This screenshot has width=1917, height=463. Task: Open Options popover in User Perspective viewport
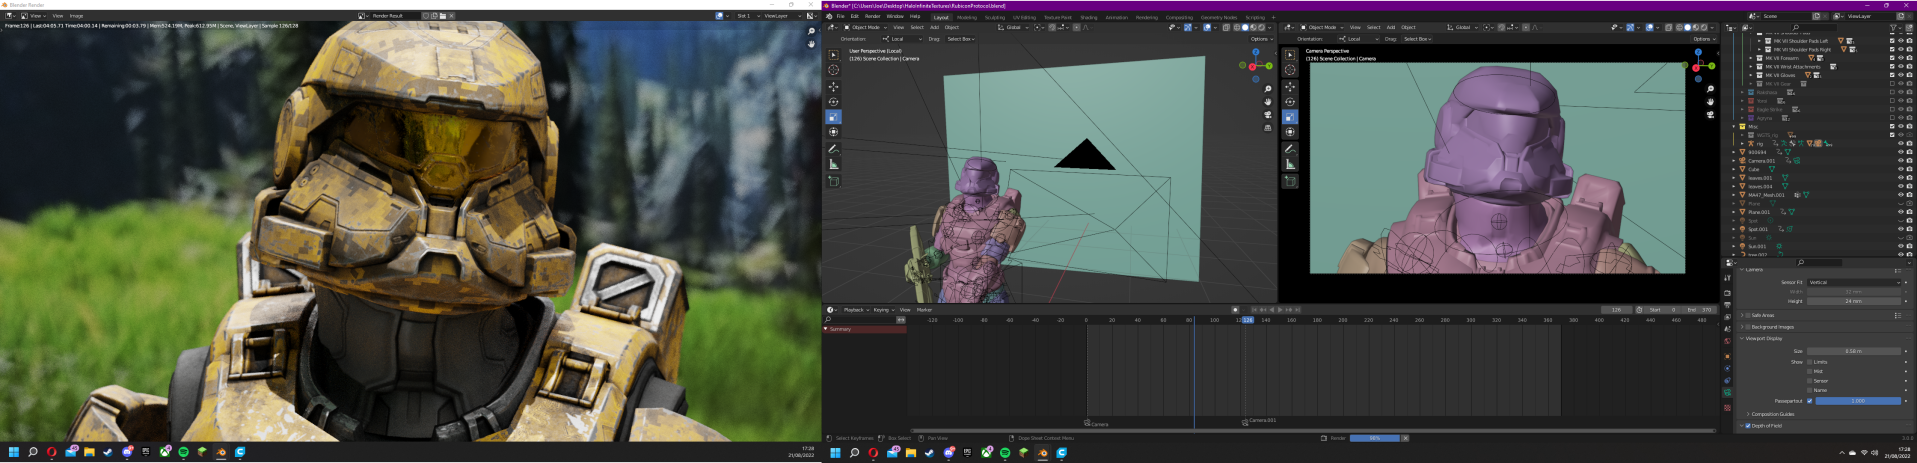click(1262, 39)
